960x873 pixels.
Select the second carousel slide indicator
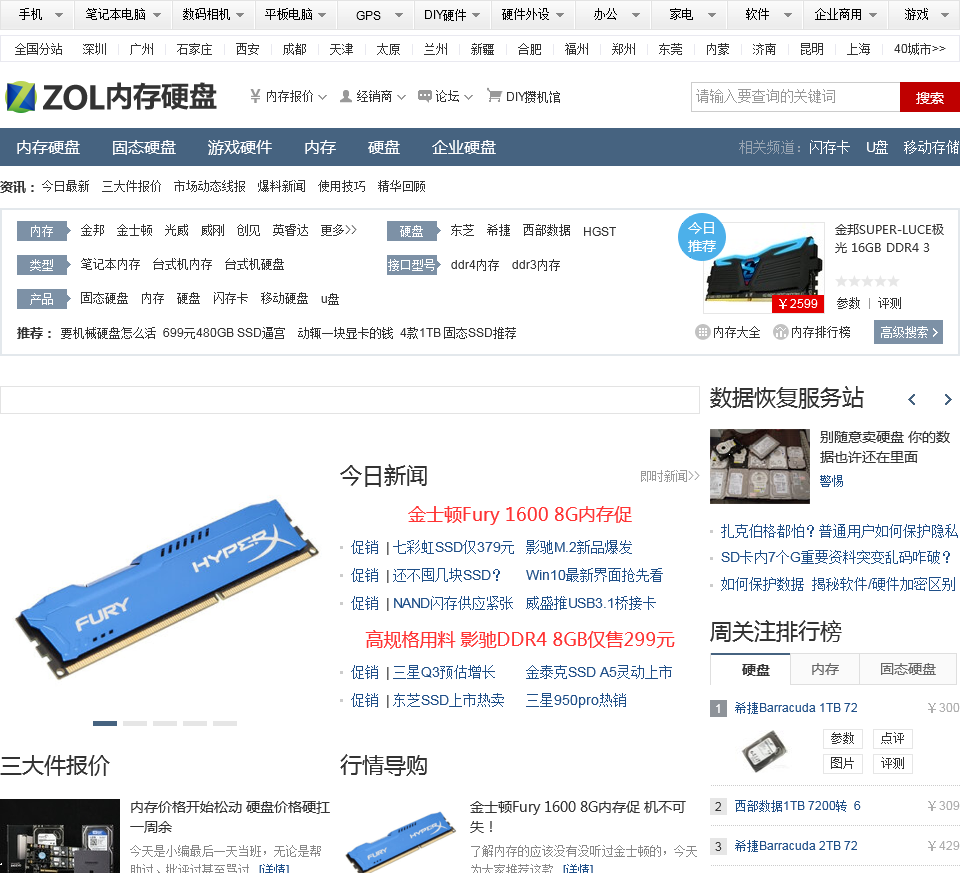(x=135, y=723)
